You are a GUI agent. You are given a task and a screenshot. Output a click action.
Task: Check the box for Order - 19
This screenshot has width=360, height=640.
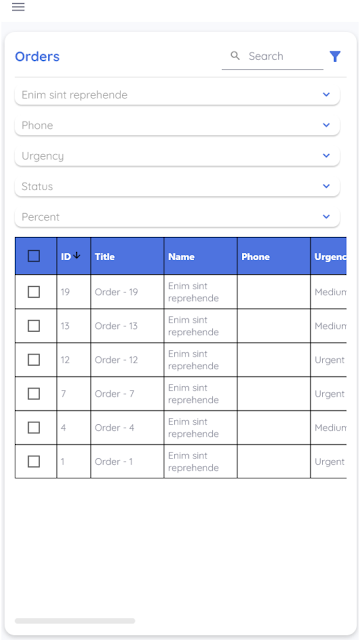34,292
